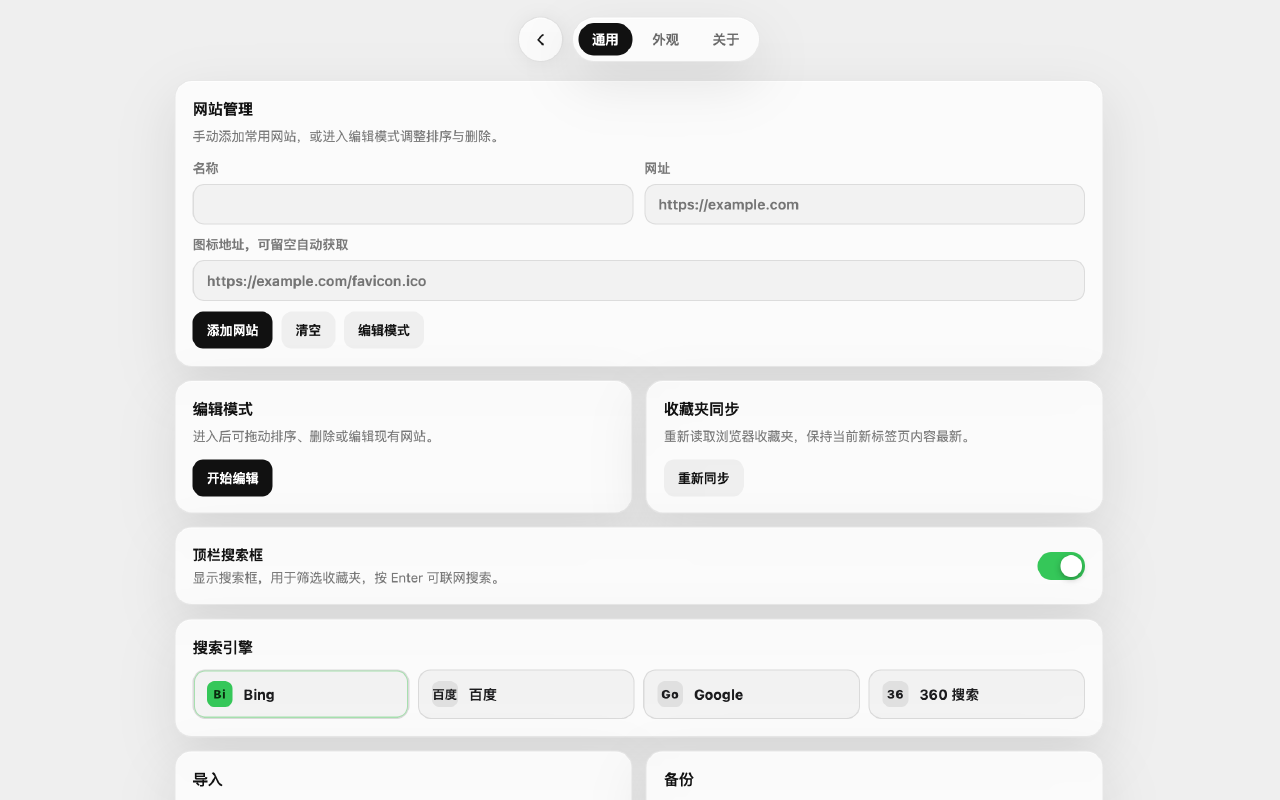1280x800 pixels.
Task: Click the 重新读取浏览器收藏夹 description text
Action: point(818,436)
